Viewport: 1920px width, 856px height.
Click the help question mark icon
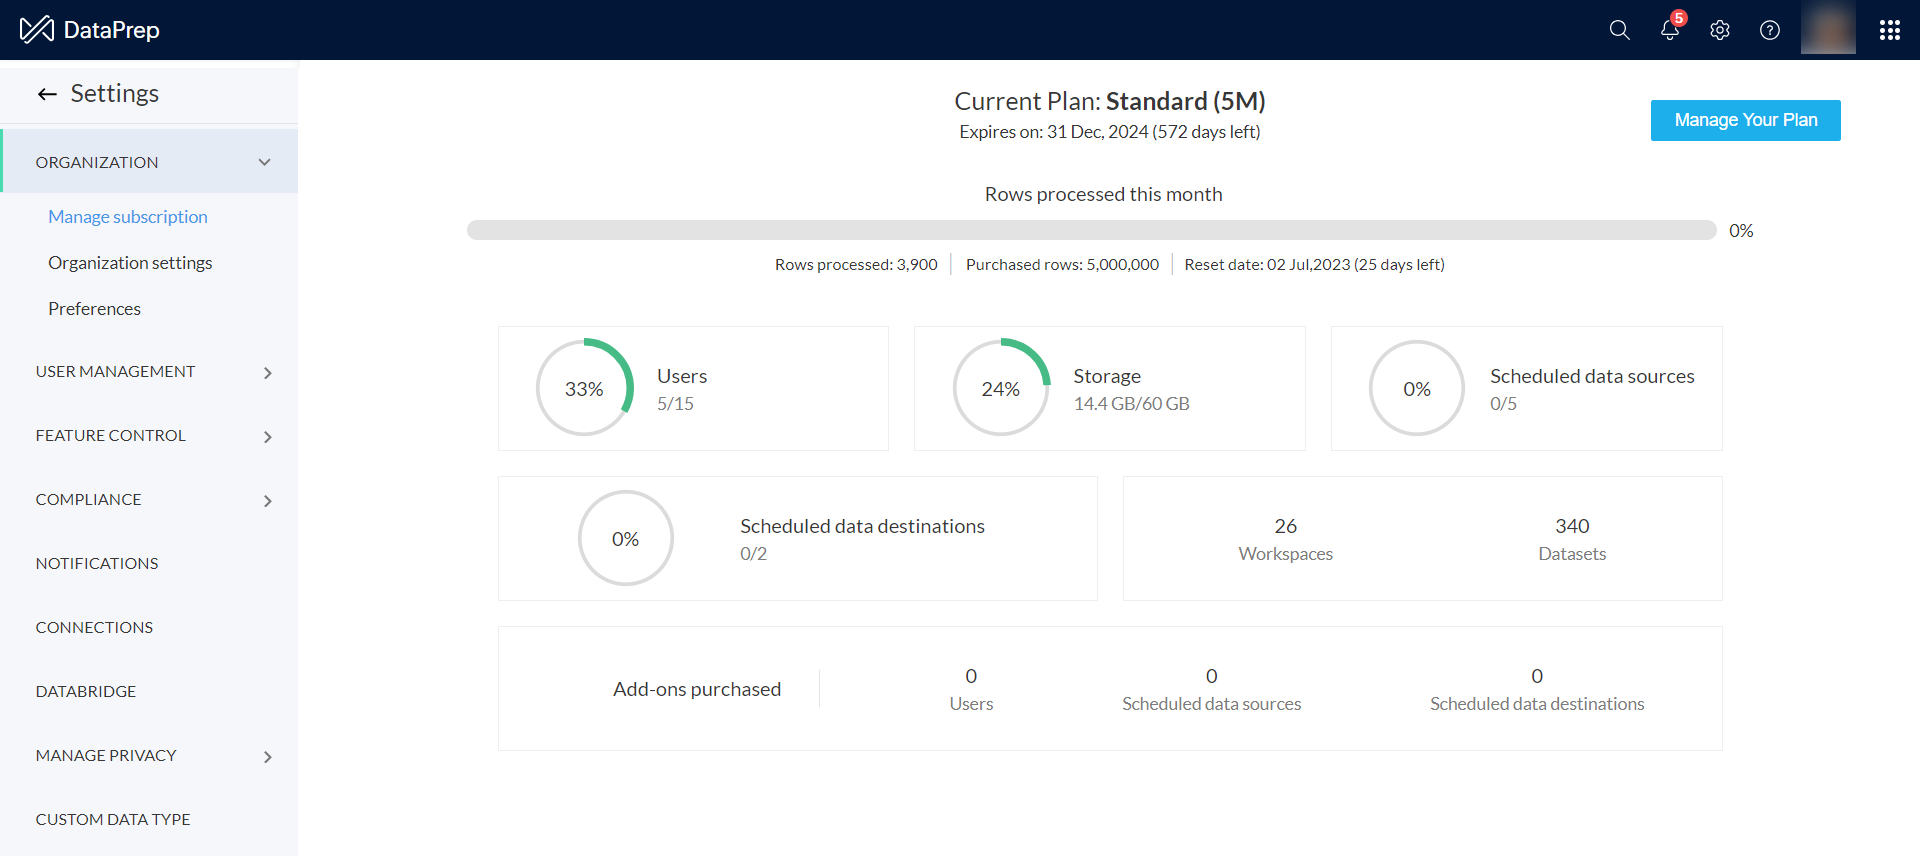point(1769,30)
